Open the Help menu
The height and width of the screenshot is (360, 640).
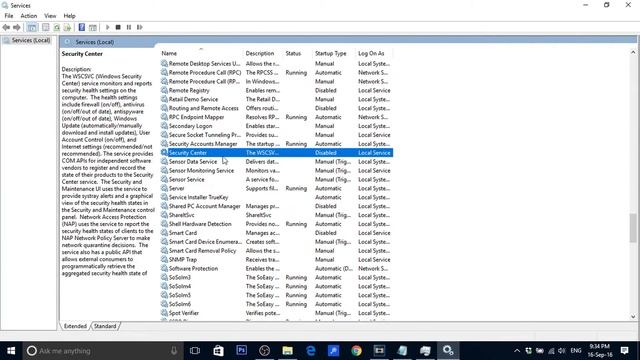(69, 16)
